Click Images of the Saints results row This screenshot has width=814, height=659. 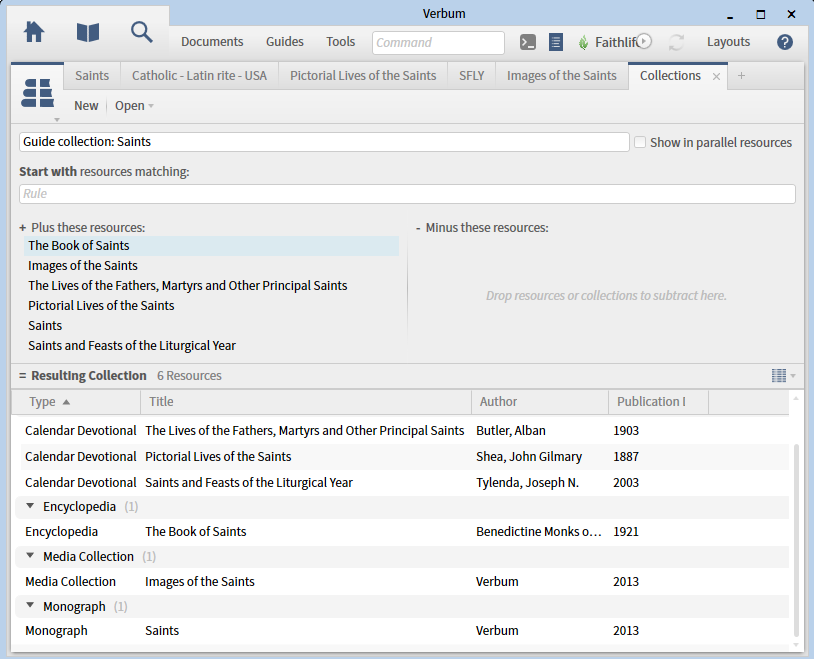pyautogui.click(x=405, y=582)
